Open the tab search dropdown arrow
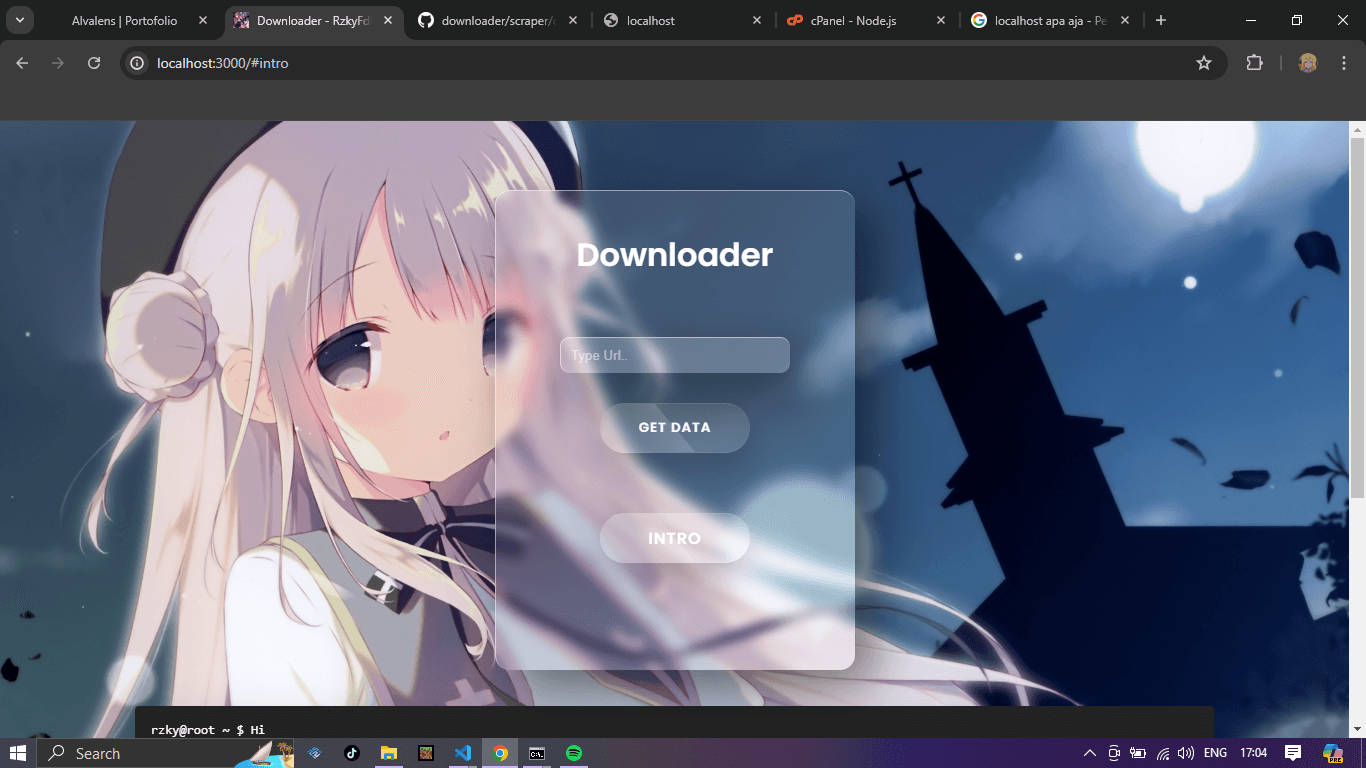This screenshot has height=768, width=1366. click(19, 20)
